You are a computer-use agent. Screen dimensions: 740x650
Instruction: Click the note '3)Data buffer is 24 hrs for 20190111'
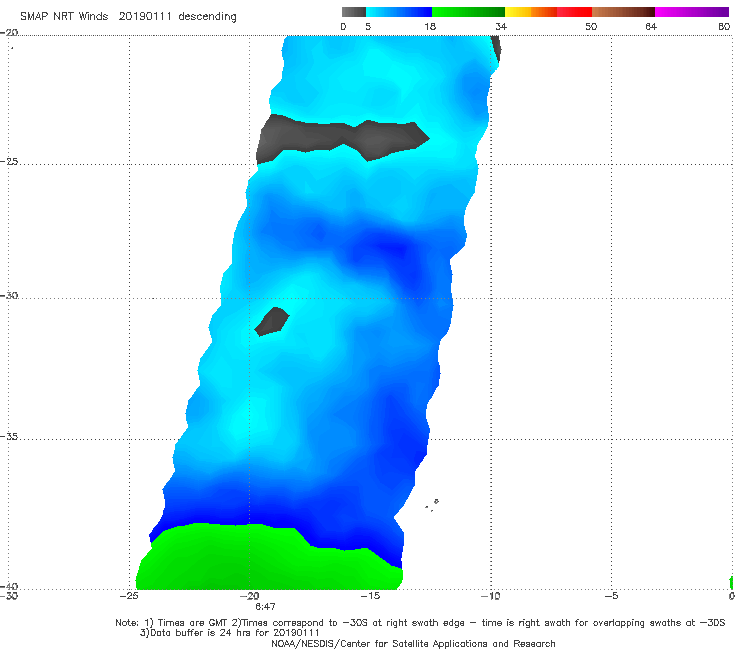point(229,633)
